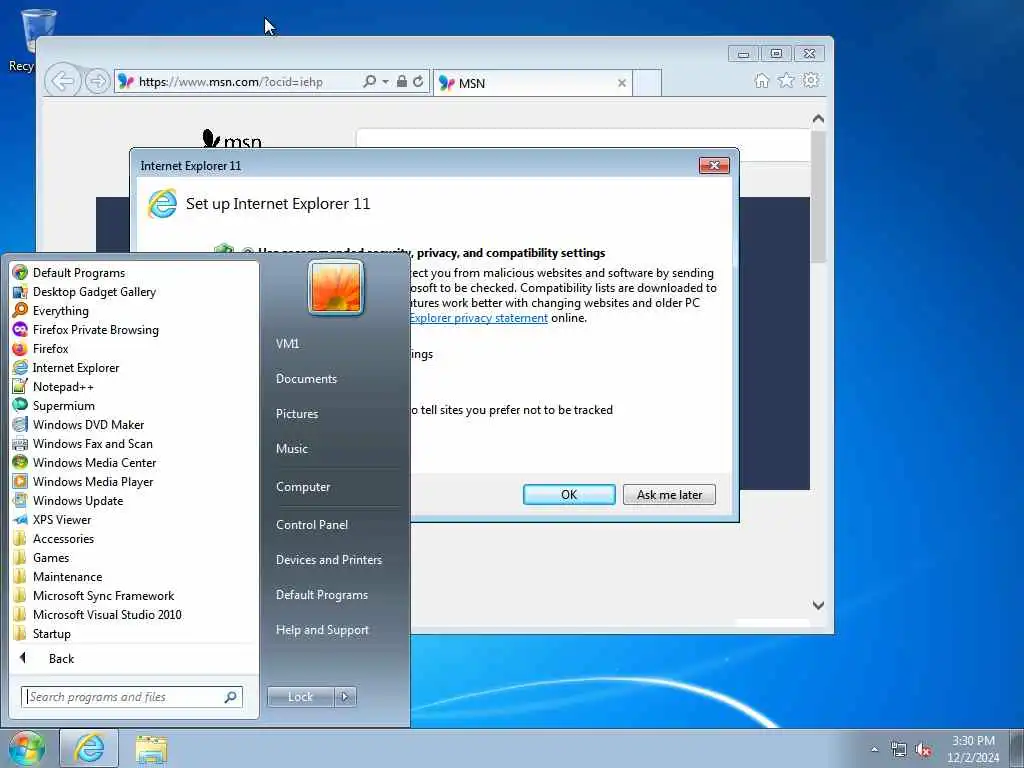View the security report lock icon
The width and height of the screenshot is (1024, 768).
402,82
